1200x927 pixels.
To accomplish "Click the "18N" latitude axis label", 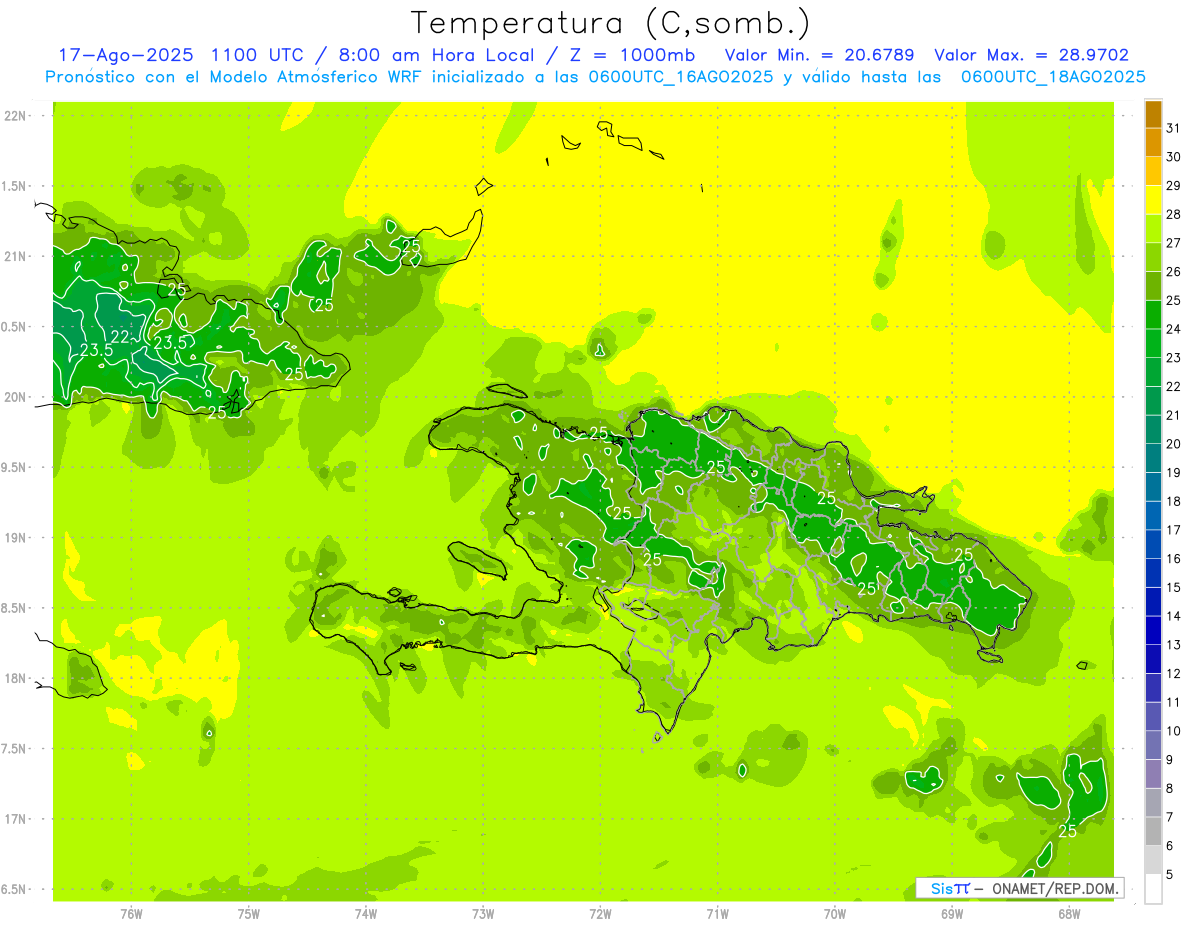I will tap(16, 678).
